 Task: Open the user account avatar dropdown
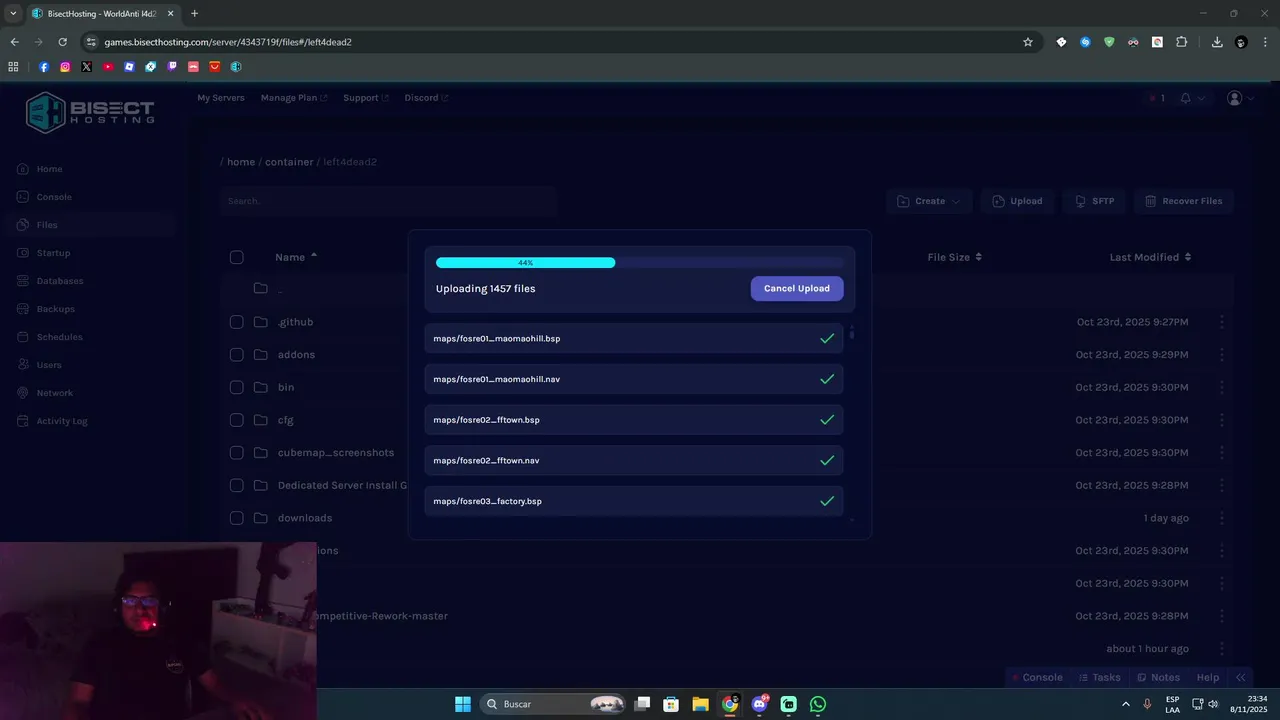pyautogui.click(x=1240, y=98)
